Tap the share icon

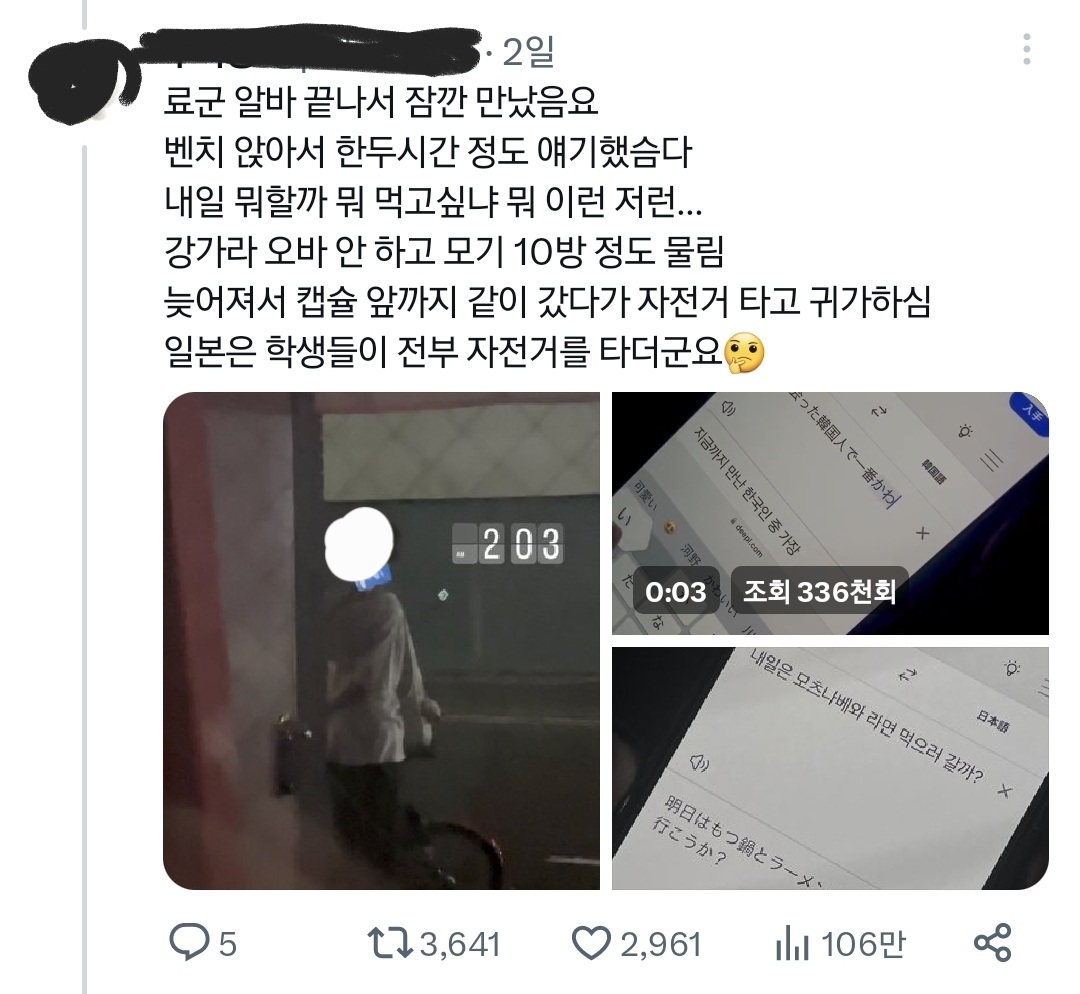(993, 942)
